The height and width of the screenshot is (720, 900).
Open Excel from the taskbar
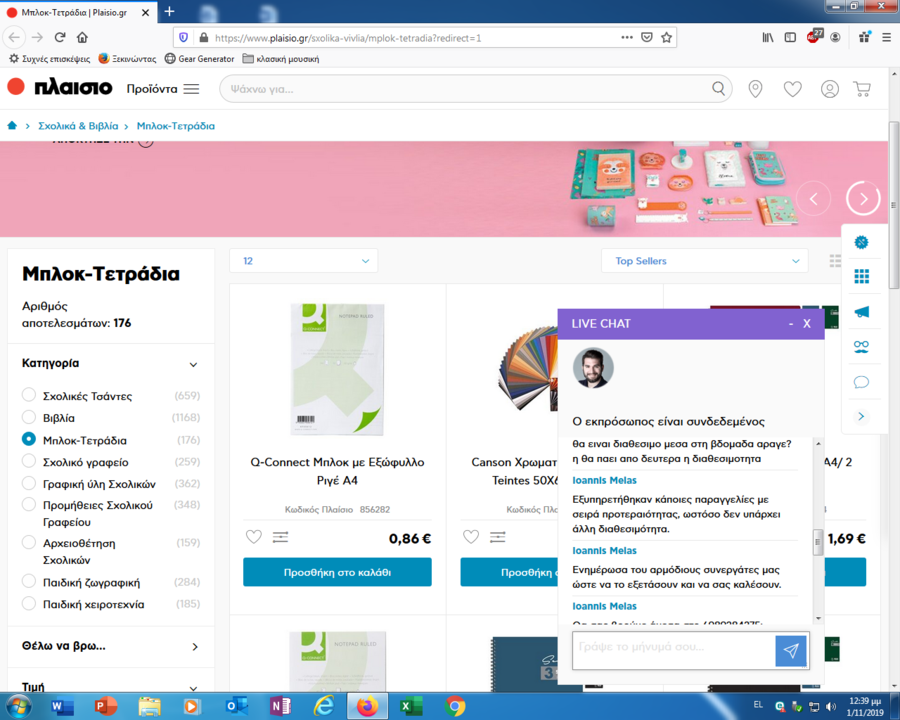pos(410,706)
